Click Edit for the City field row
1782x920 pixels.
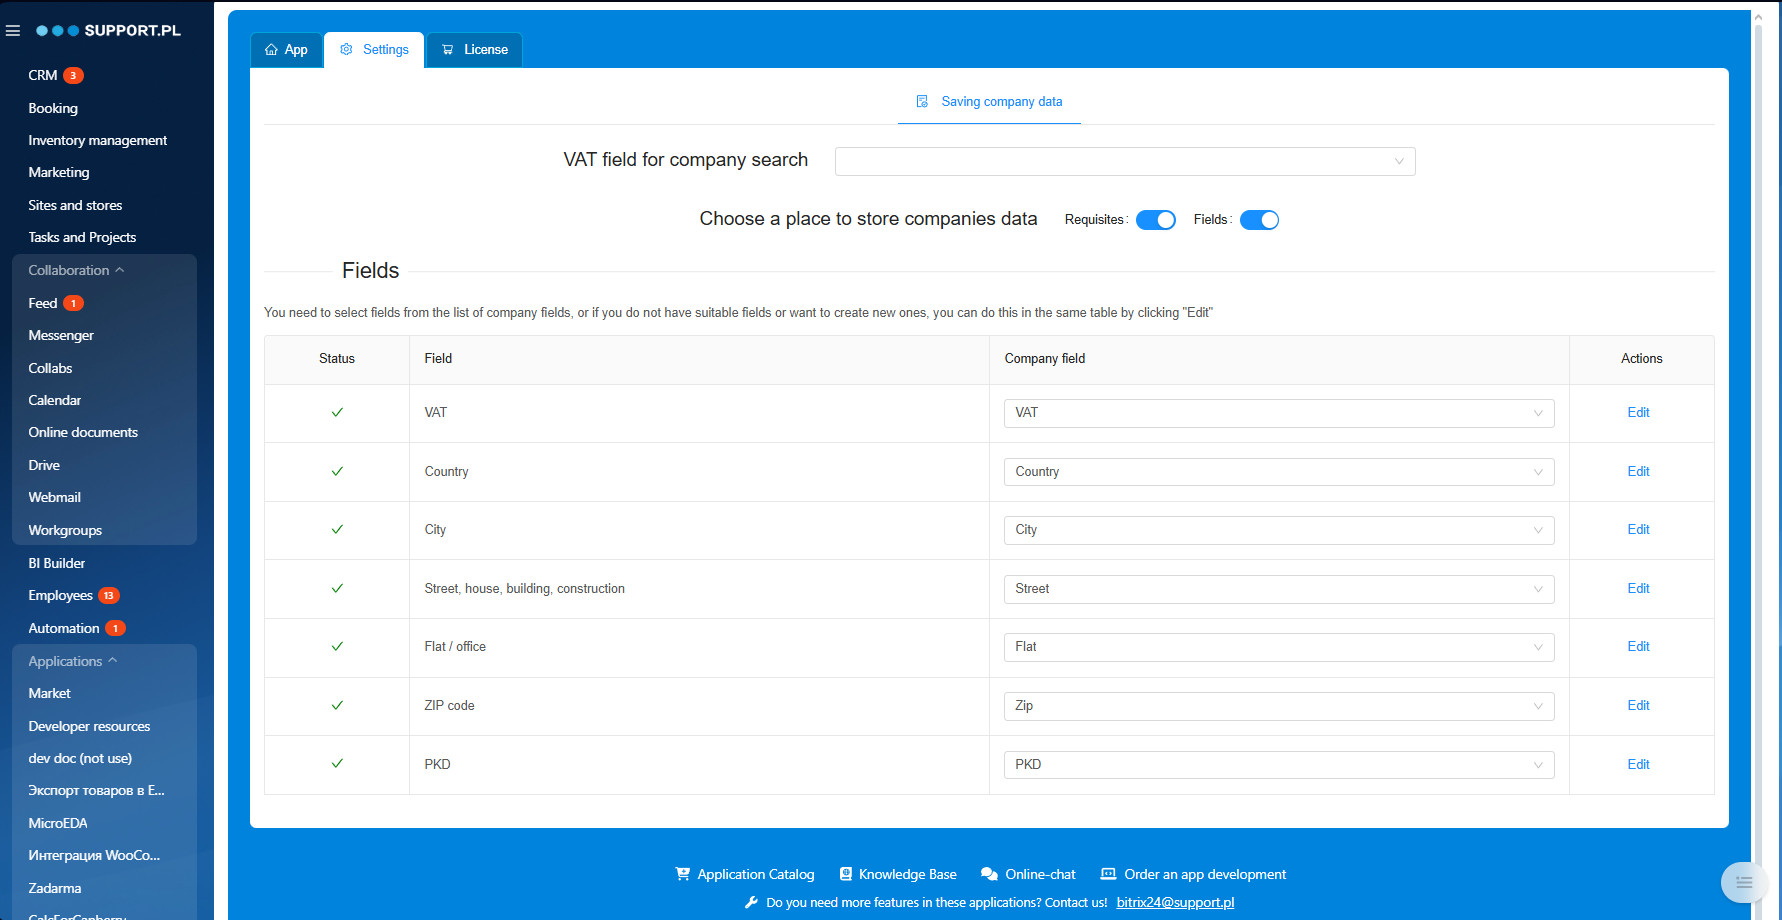(x=1638, y=530)
